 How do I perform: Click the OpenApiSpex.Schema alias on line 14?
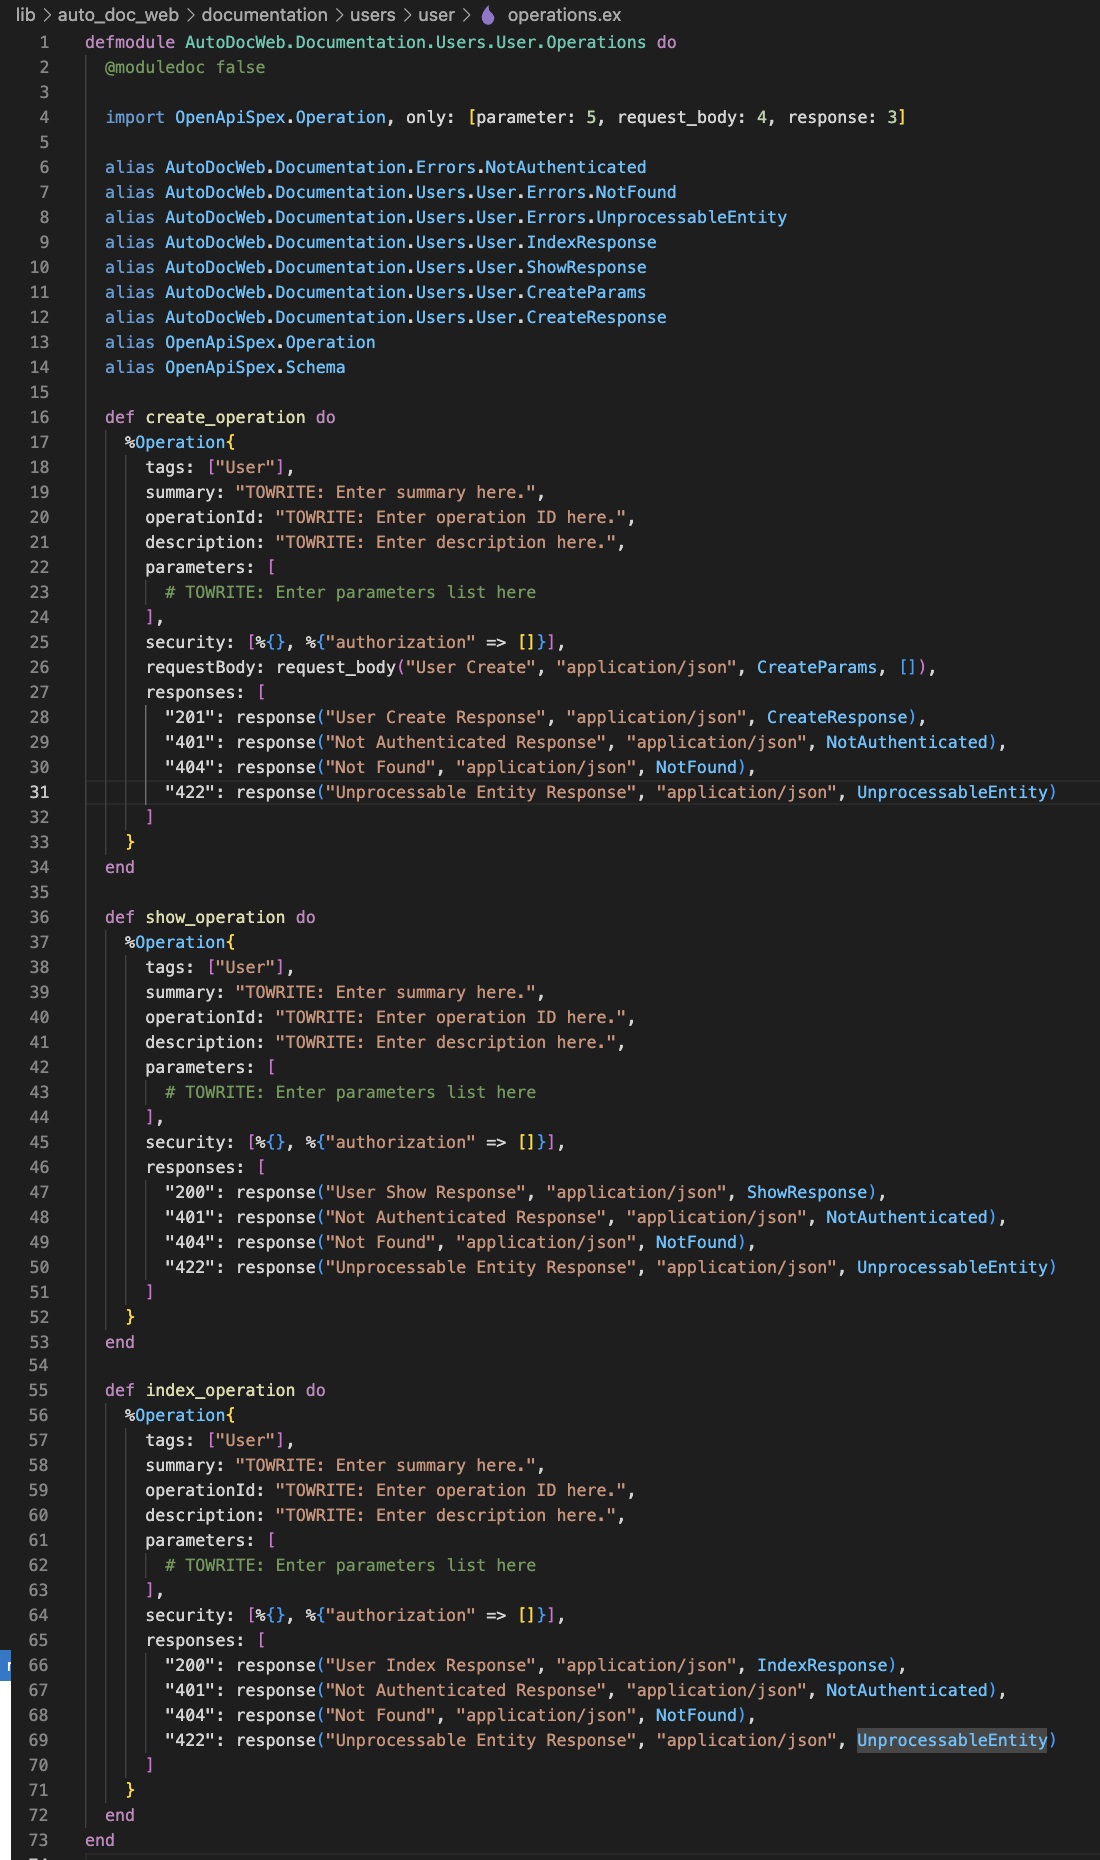coord(255,367)
